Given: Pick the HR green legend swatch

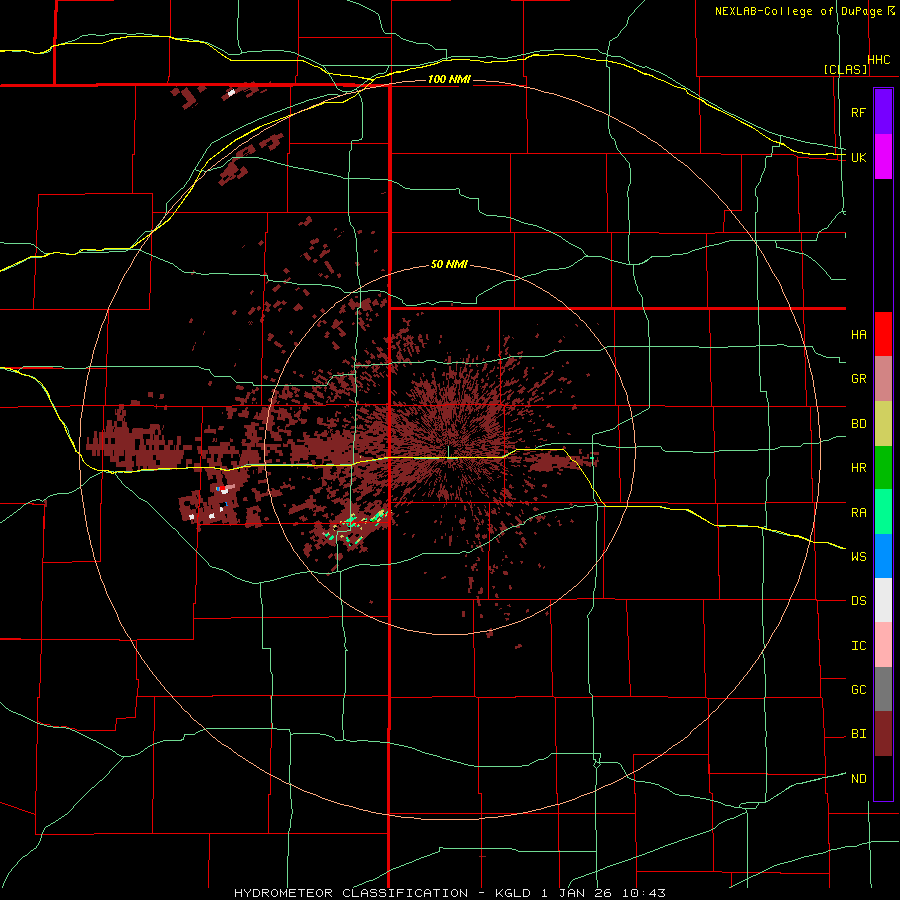Looking at the screenshot, I should (883, 468).
